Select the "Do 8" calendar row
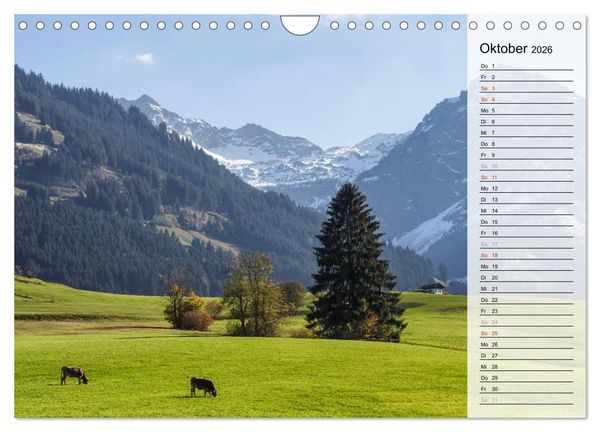Image resolution: width=600 pixels, height=432 pixels. (x=526, y=144)
